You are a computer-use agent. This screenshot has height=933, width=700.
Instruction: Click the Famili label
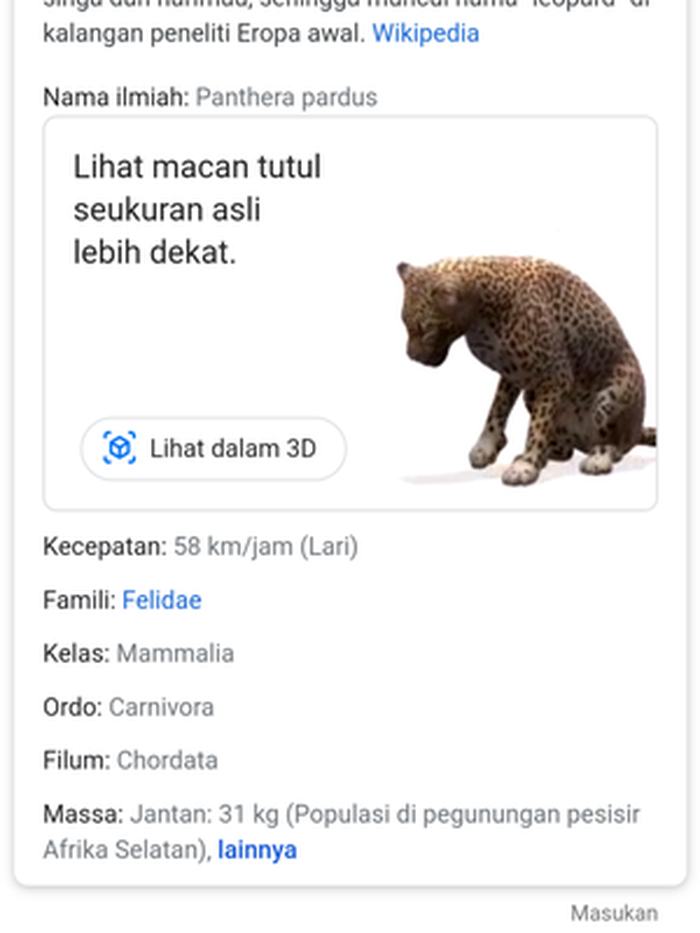coord(80,600)
